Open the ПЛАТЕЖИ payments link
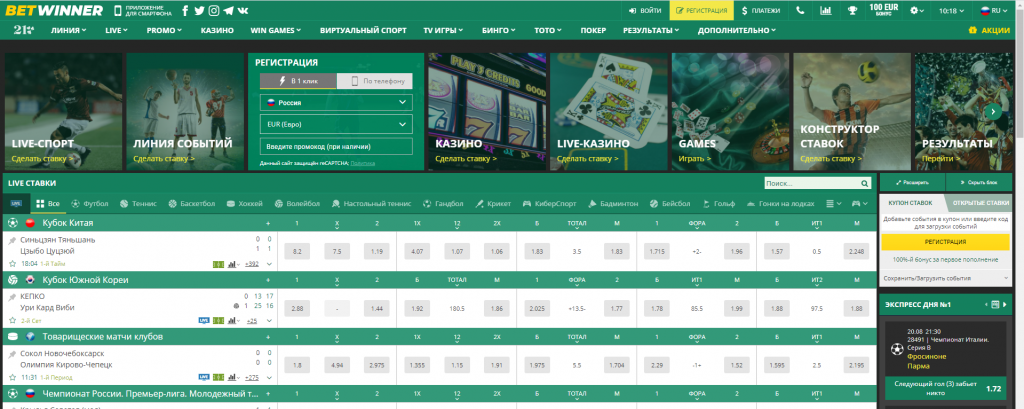This screenshot has height=409, width=1024. click(761, 10)
